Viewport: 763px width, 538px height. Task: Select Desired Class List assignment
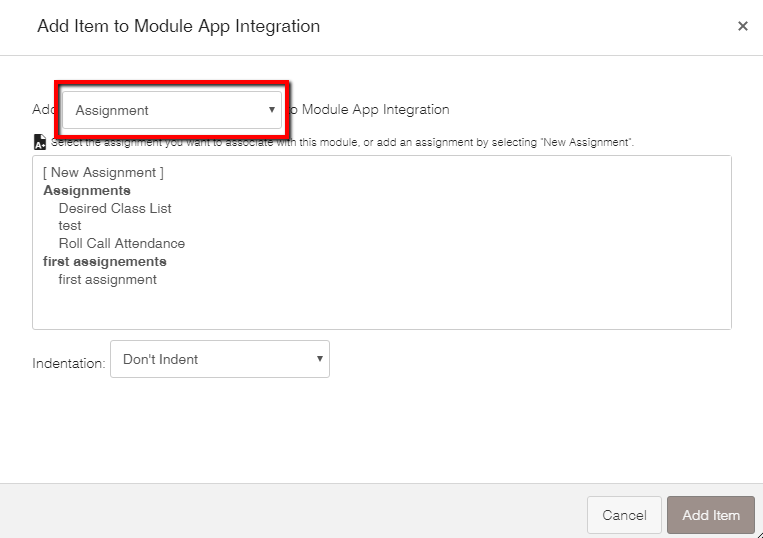[115, 208]
